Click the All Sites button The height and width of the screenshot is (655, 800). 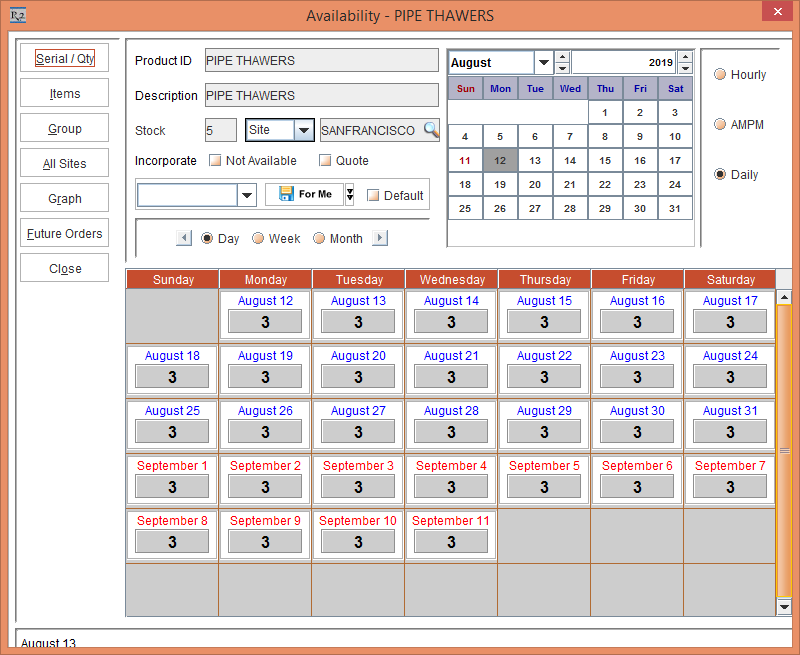(x=64, y=163)
